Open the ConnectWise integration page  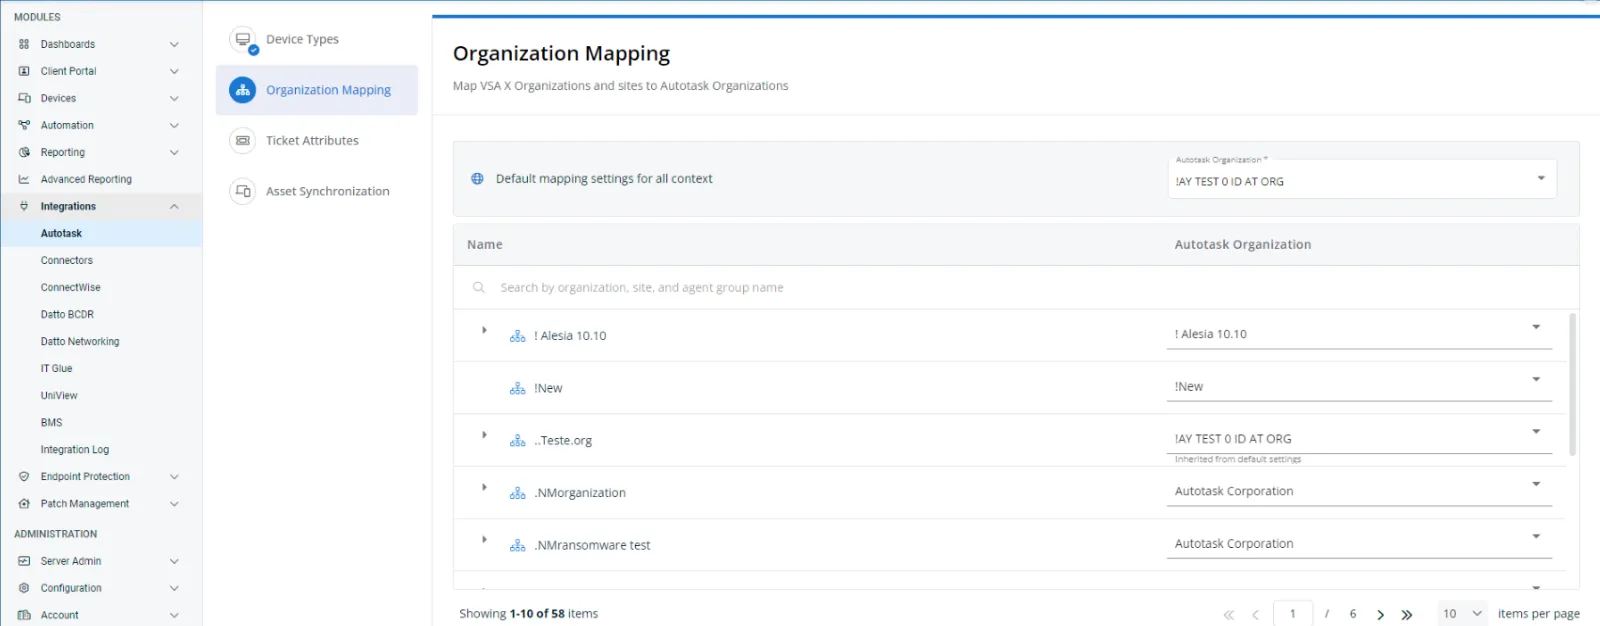point(70,288)
